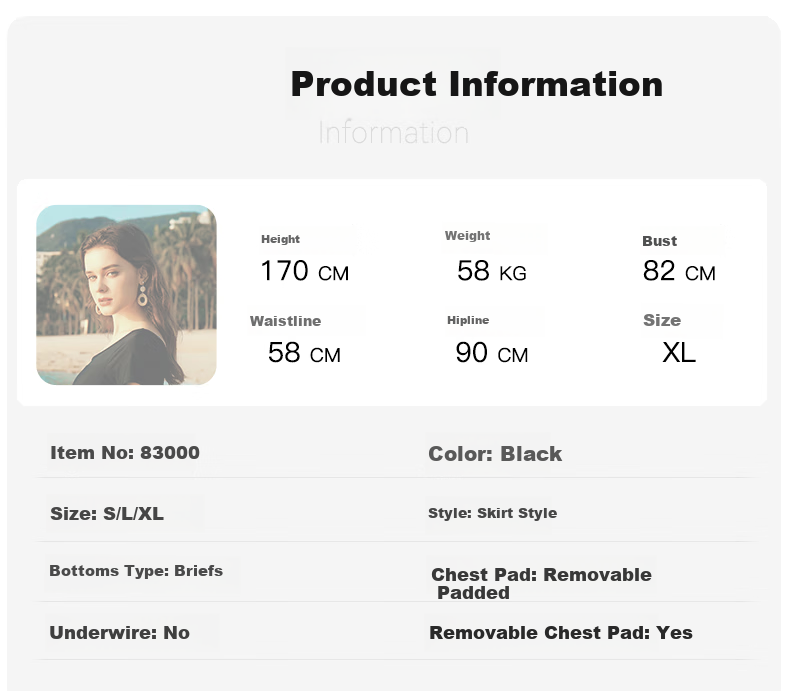Click the Size: S/L/XL row
This screenshot has height=691, width=790.
[x=107, y=514]
